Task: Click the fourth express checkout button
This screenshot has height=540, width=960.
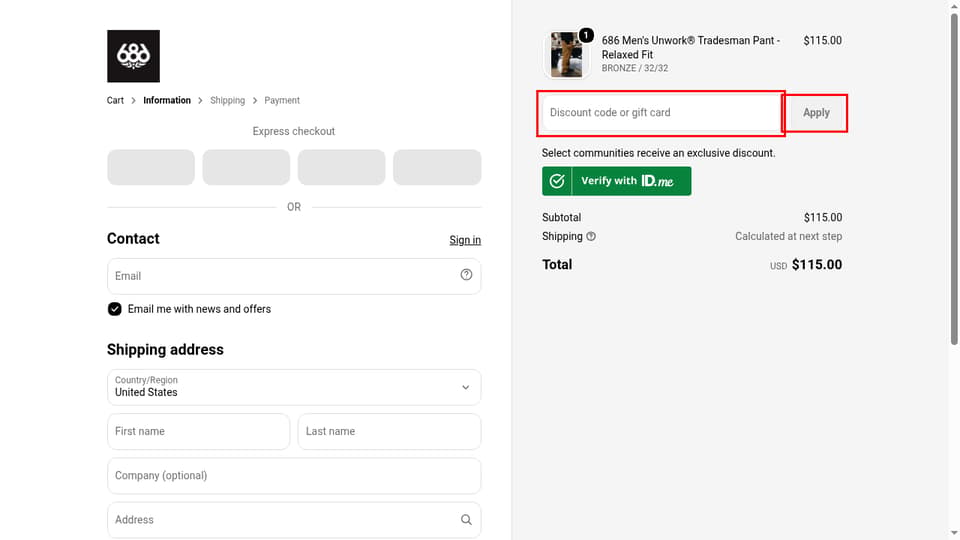Action: pos(437,167)
